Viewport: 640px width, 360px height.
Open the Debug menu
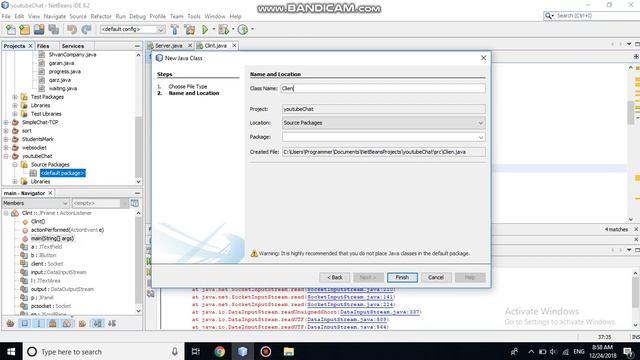138,16
